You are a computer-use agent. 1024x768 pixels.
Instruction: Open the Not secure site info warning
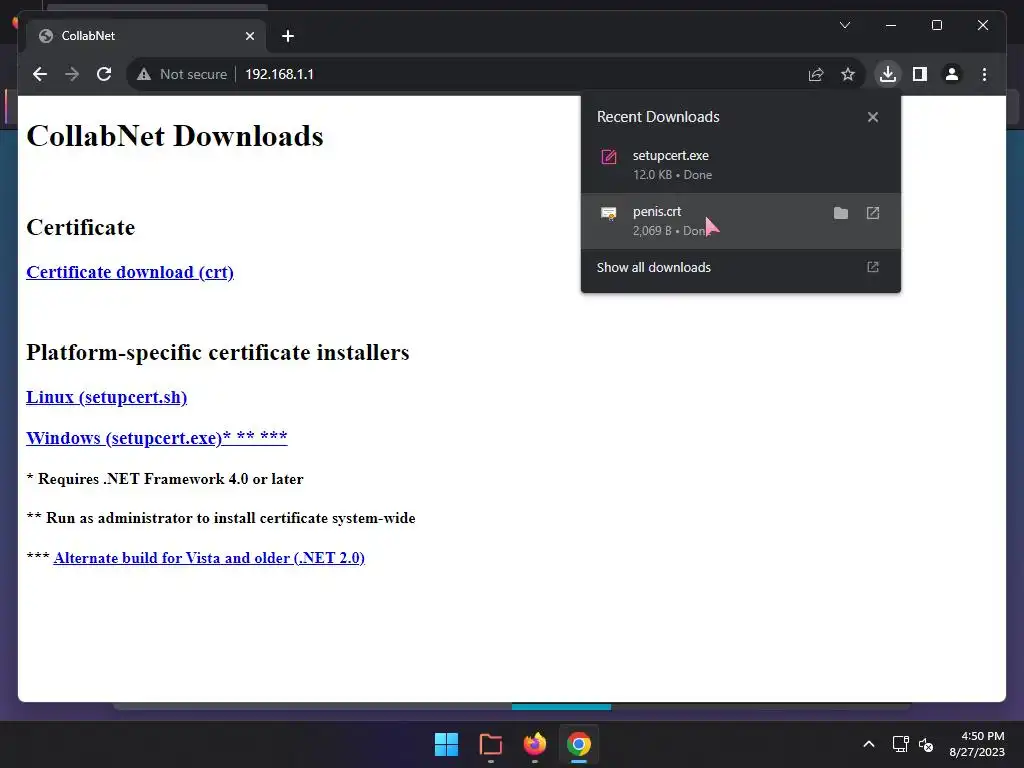pos(182,74)
